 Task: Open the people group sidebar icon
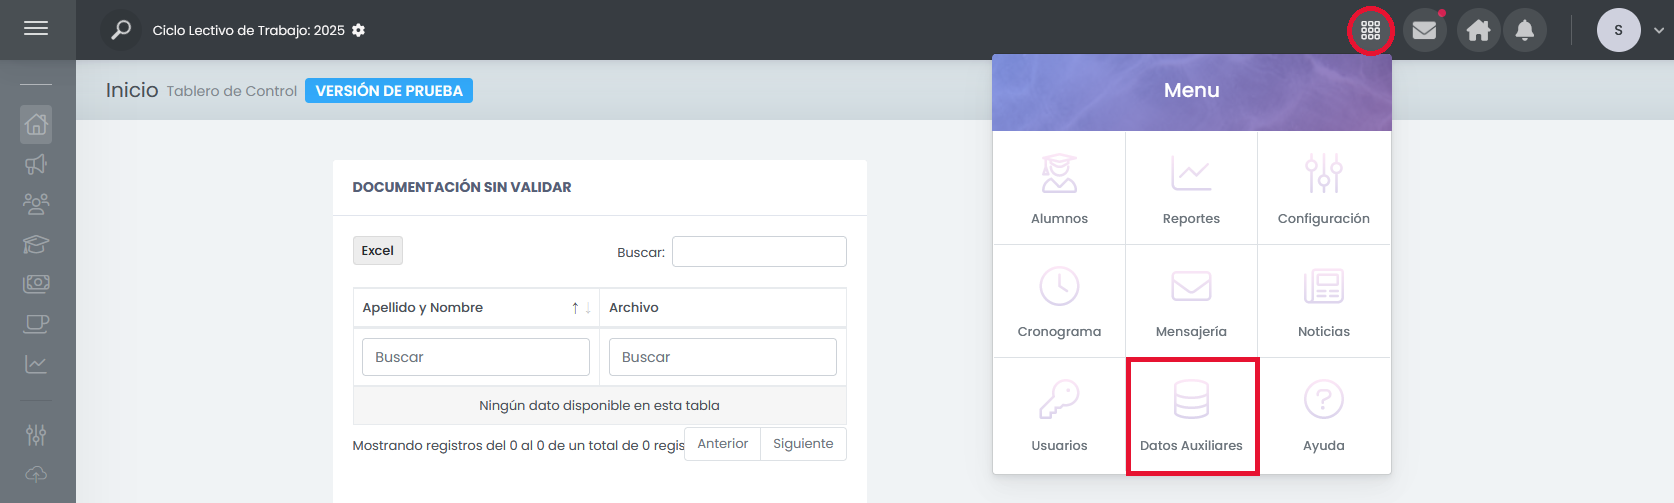[36, 204]
